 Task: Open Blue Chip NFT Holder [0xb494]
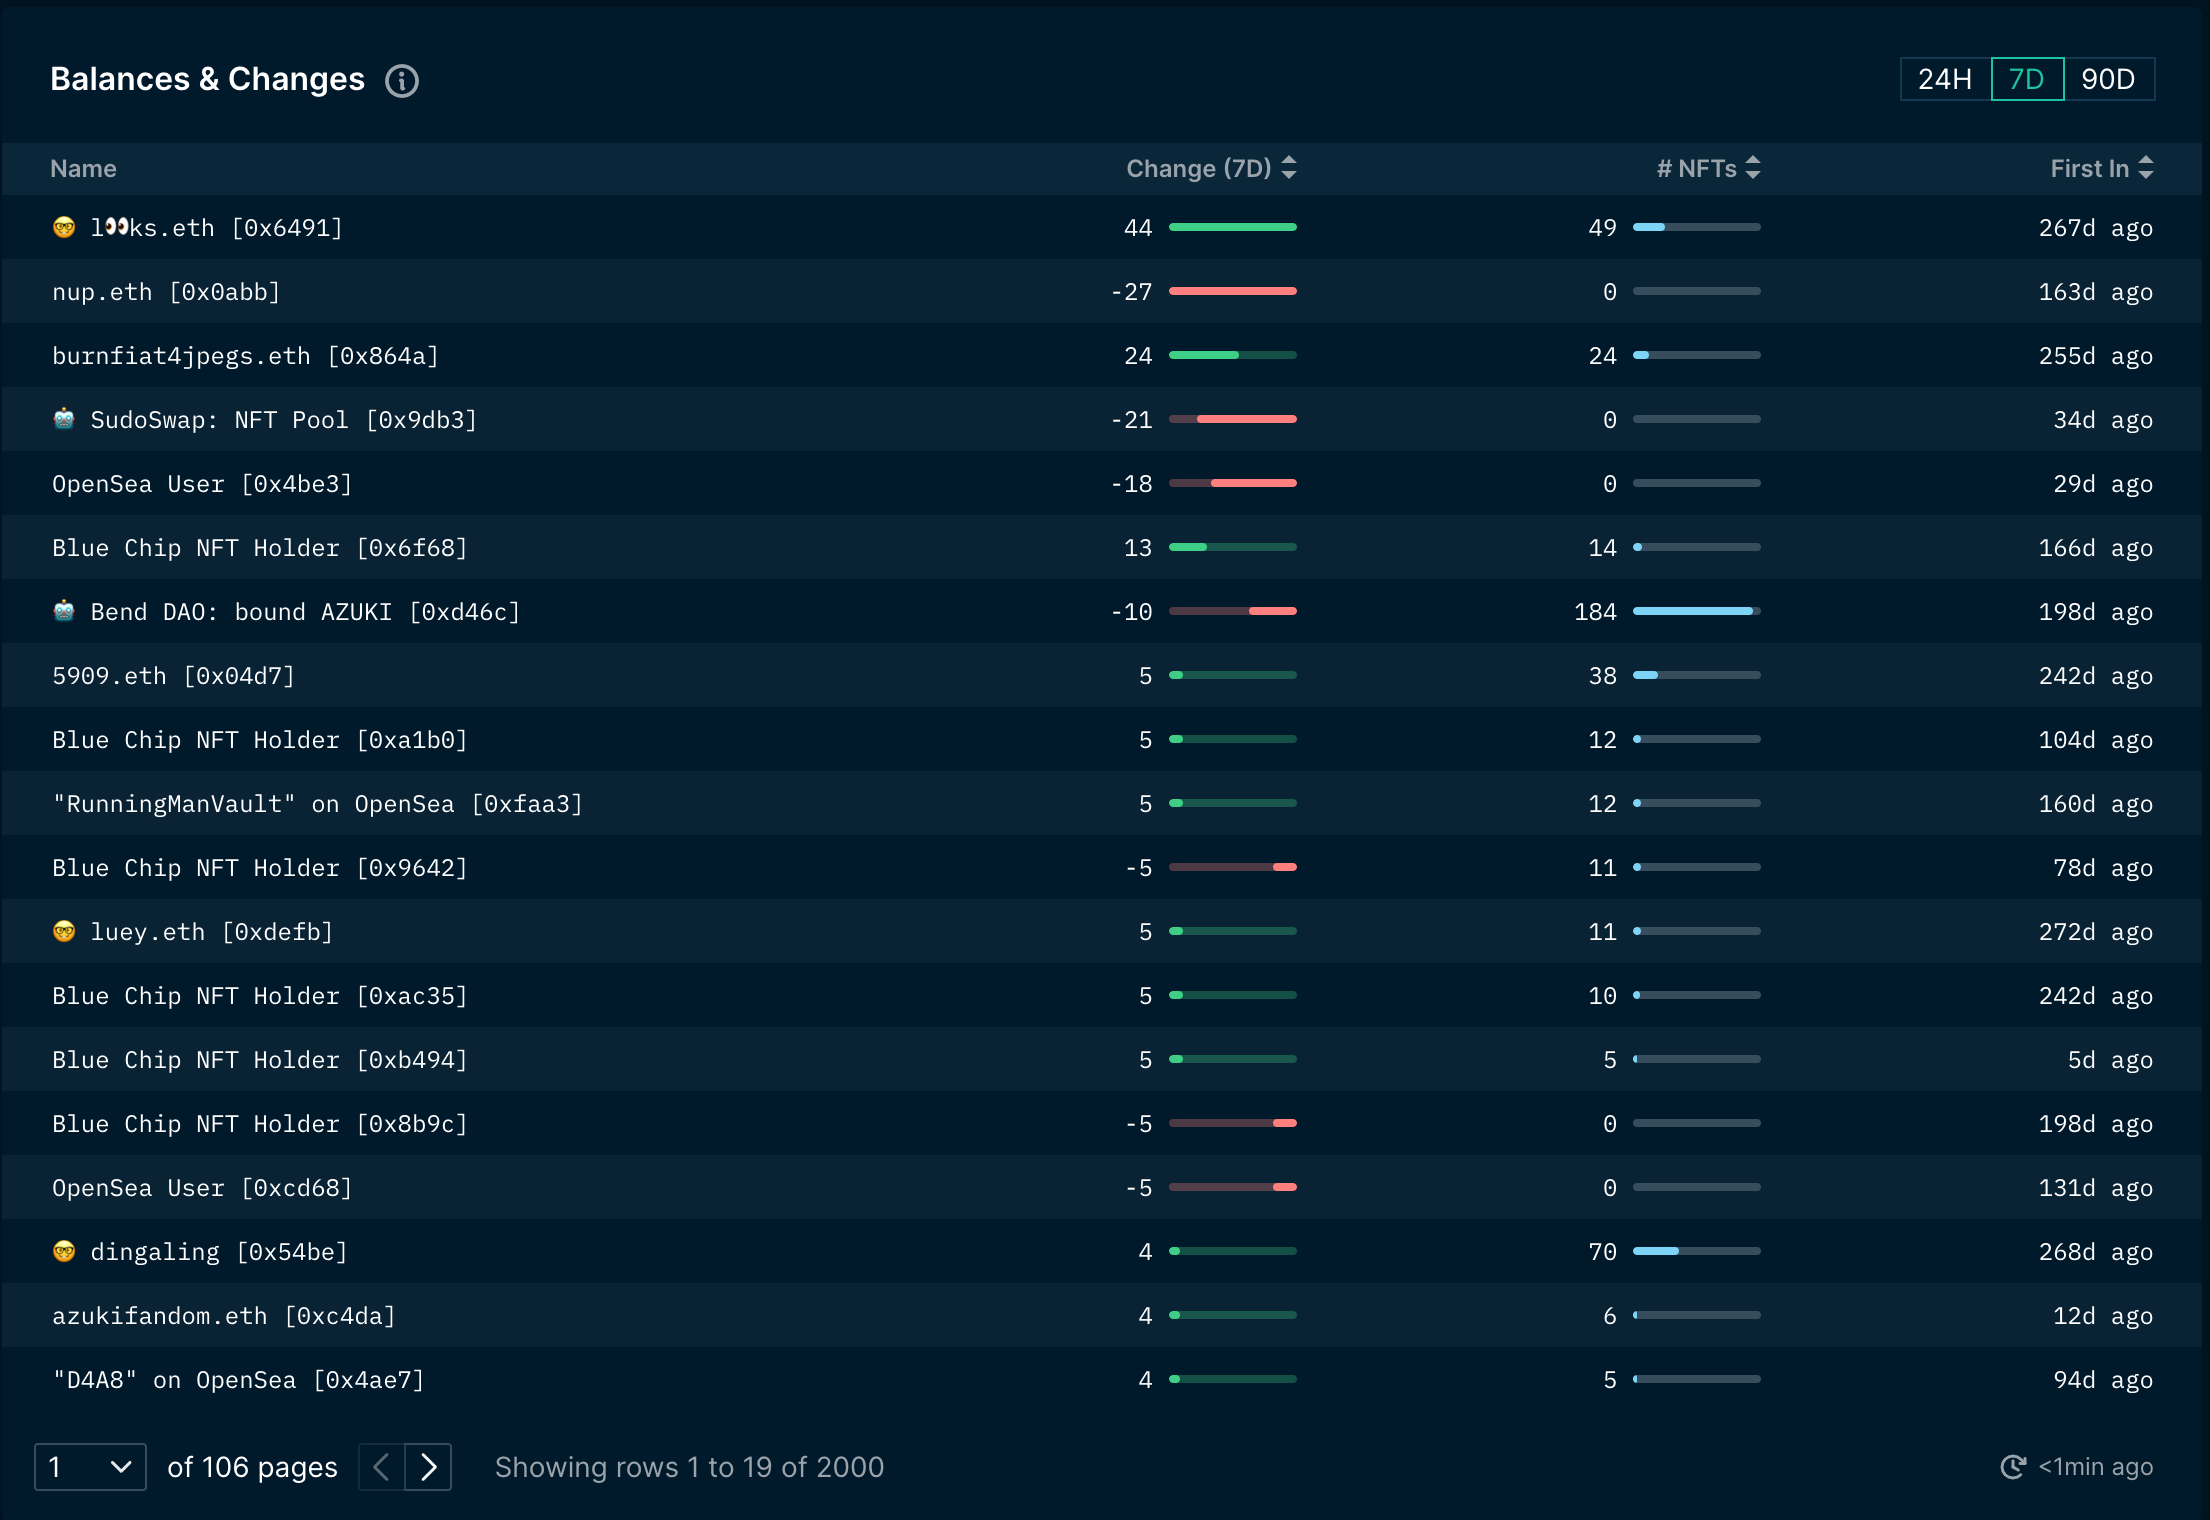pyautogui.click(x=260, y=1060)
